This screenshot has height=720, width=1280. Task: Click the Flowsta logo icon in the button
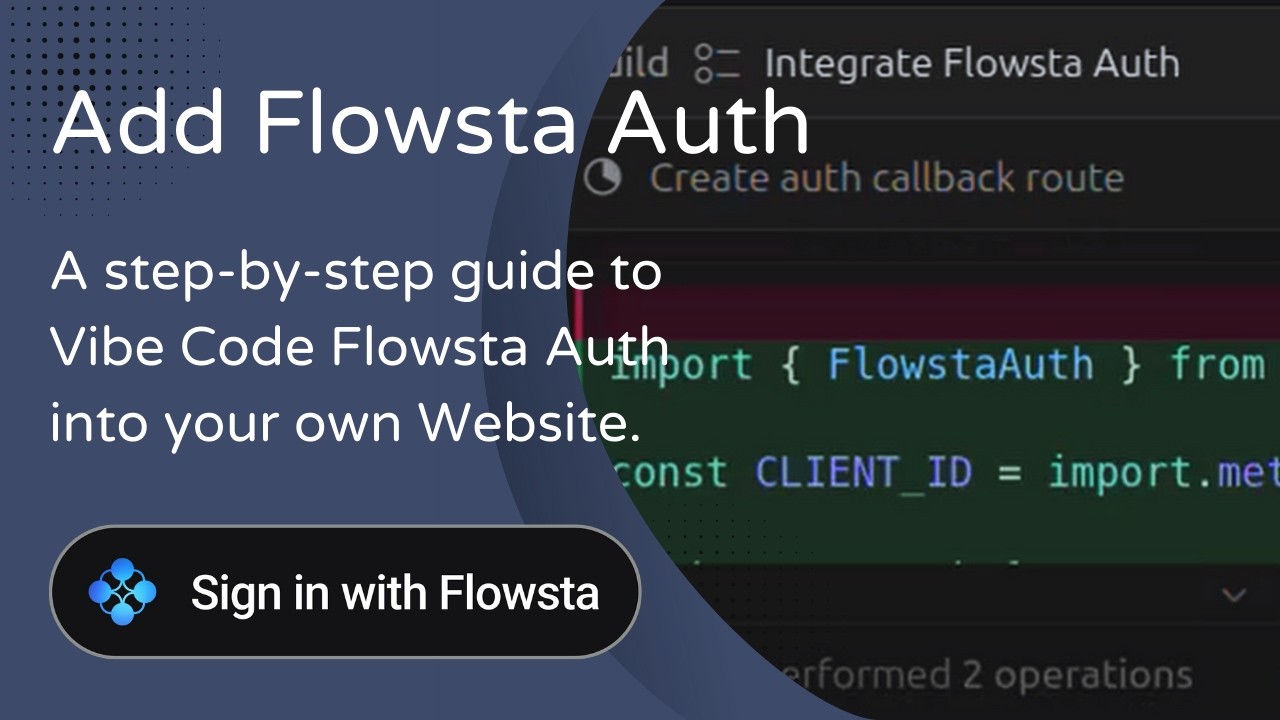coord(122,592)
